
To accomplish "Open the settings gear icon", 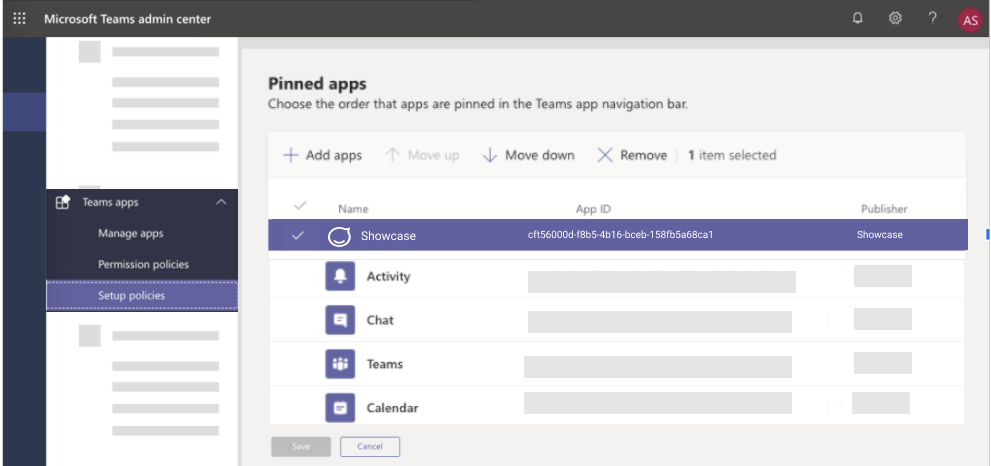I will [x=895, y=18].
